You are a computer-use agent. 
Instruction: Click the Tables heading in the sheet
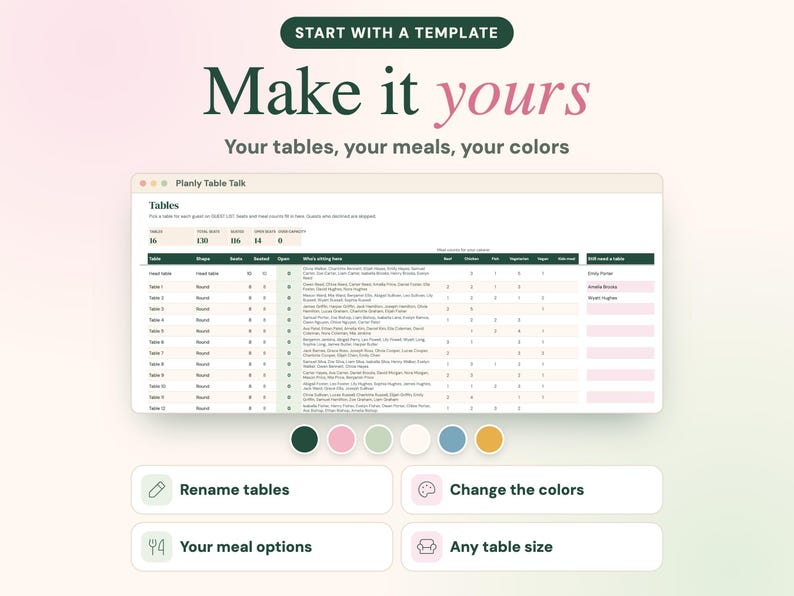164,205
